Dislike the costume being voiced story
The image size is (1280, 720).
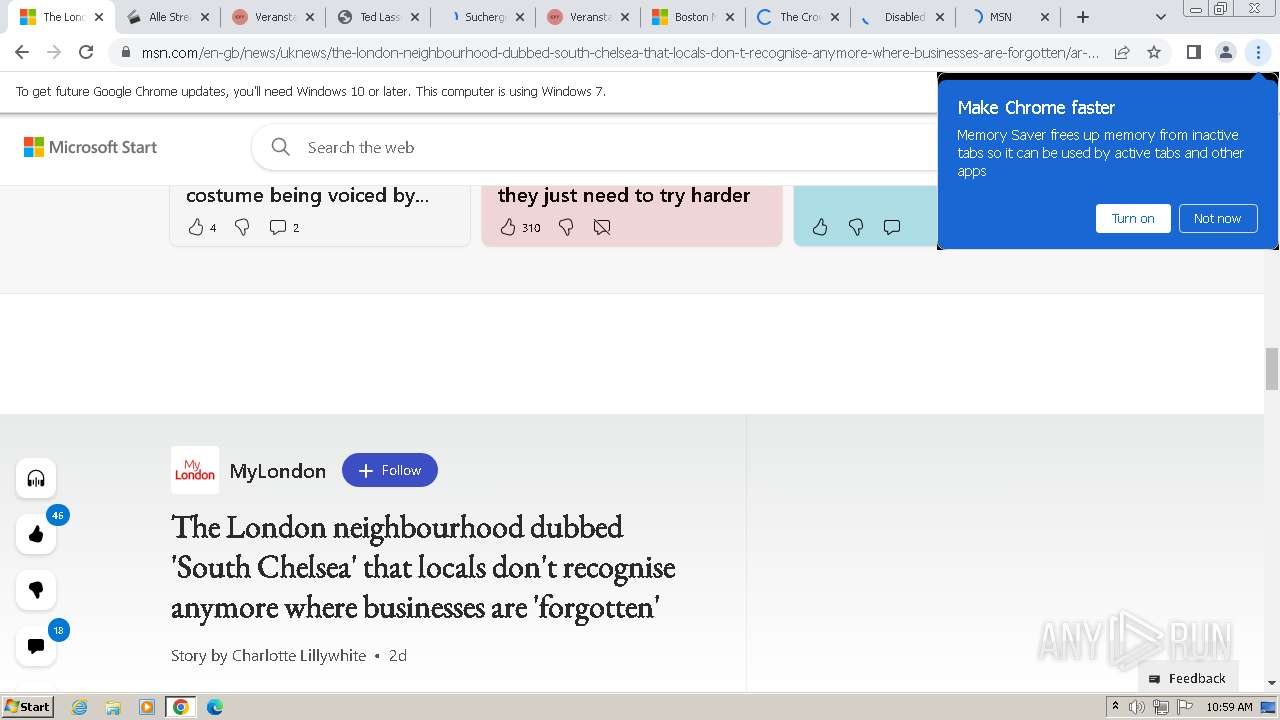tap(242, 227)
